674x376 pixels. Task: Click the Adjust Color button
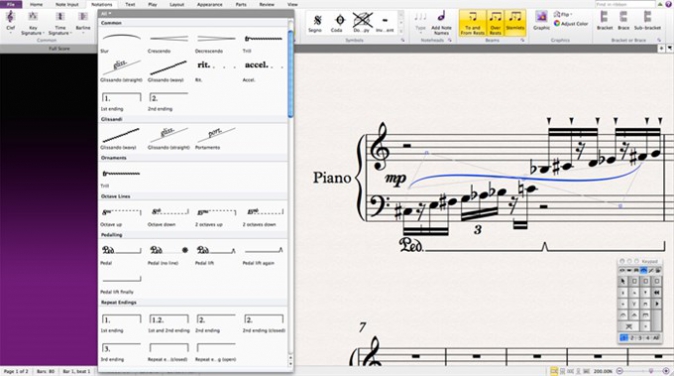pyautogui.click(x=571, y=24)
